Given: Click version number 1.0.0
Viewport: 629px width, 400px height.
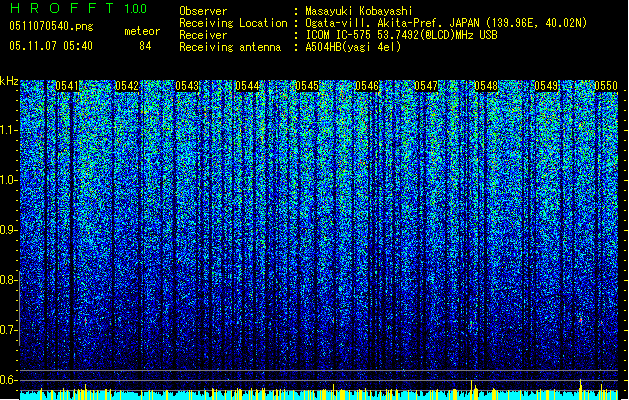Looking at the screenshot, I should (x=135, y=9).
